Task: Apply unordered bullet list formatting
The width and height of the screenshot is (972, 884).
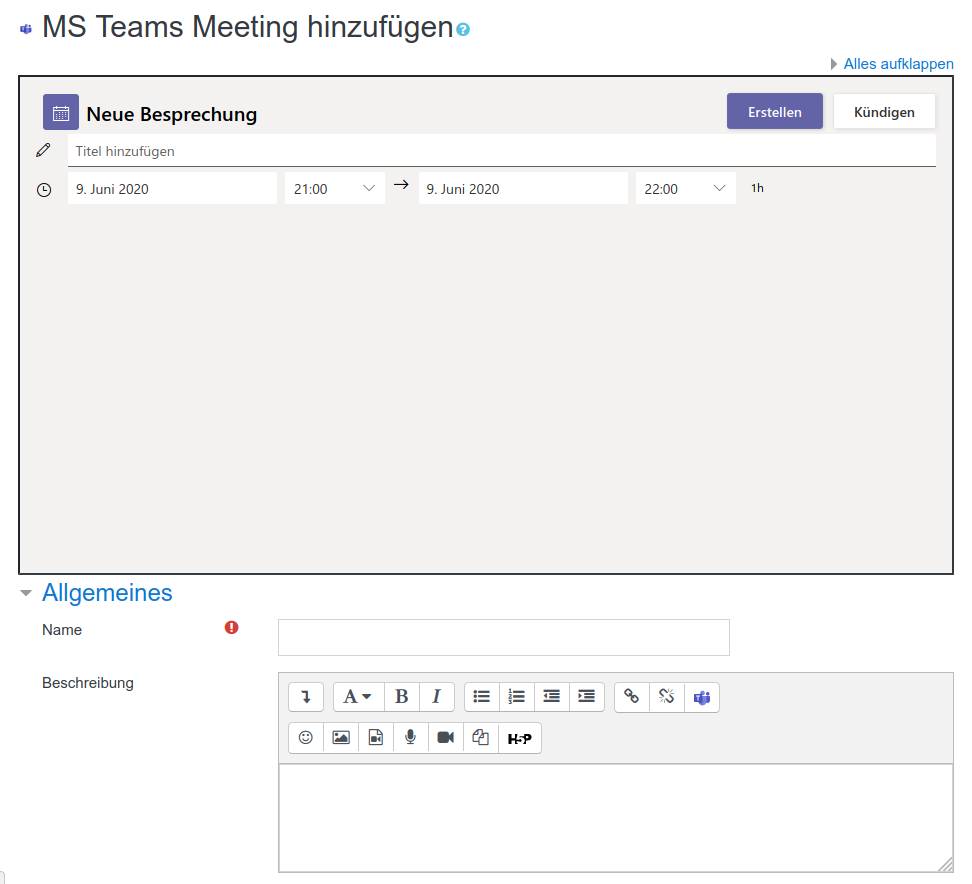Action: (x=482, y=697)
